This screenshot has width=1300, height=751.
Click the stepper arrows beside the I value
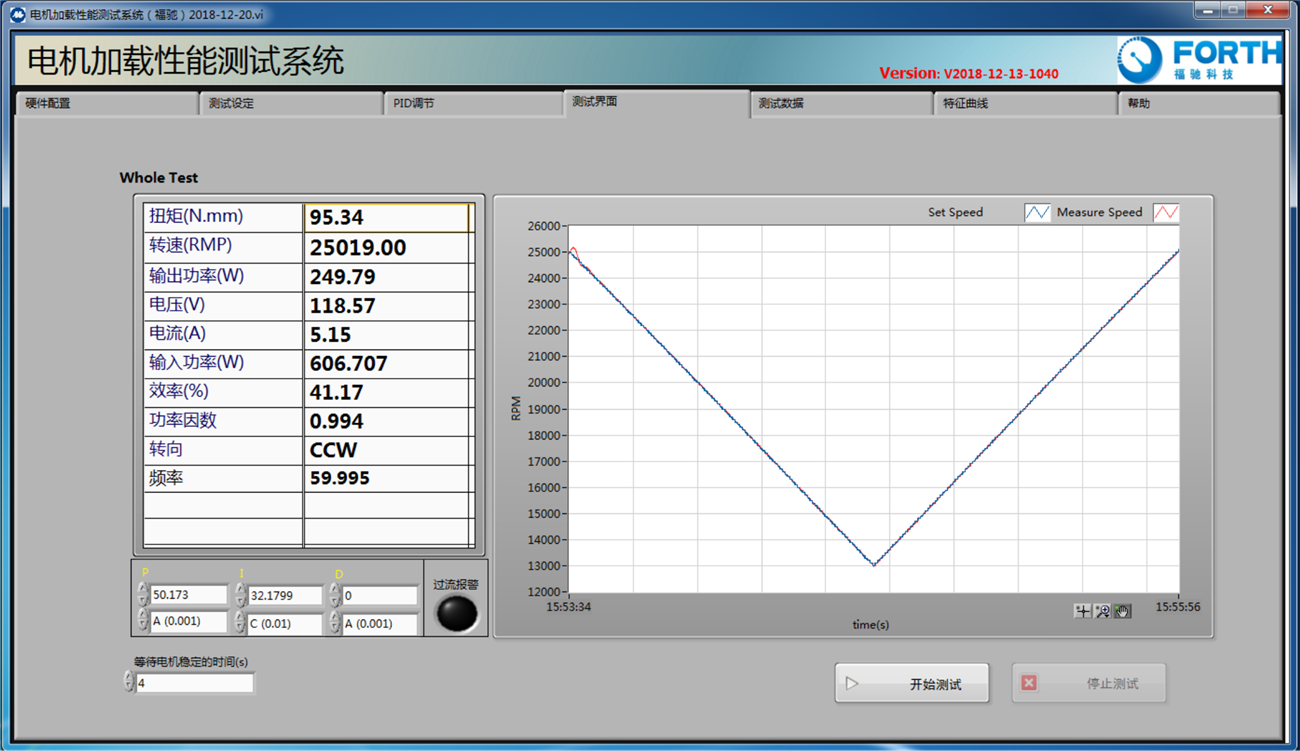pos(240,595)
